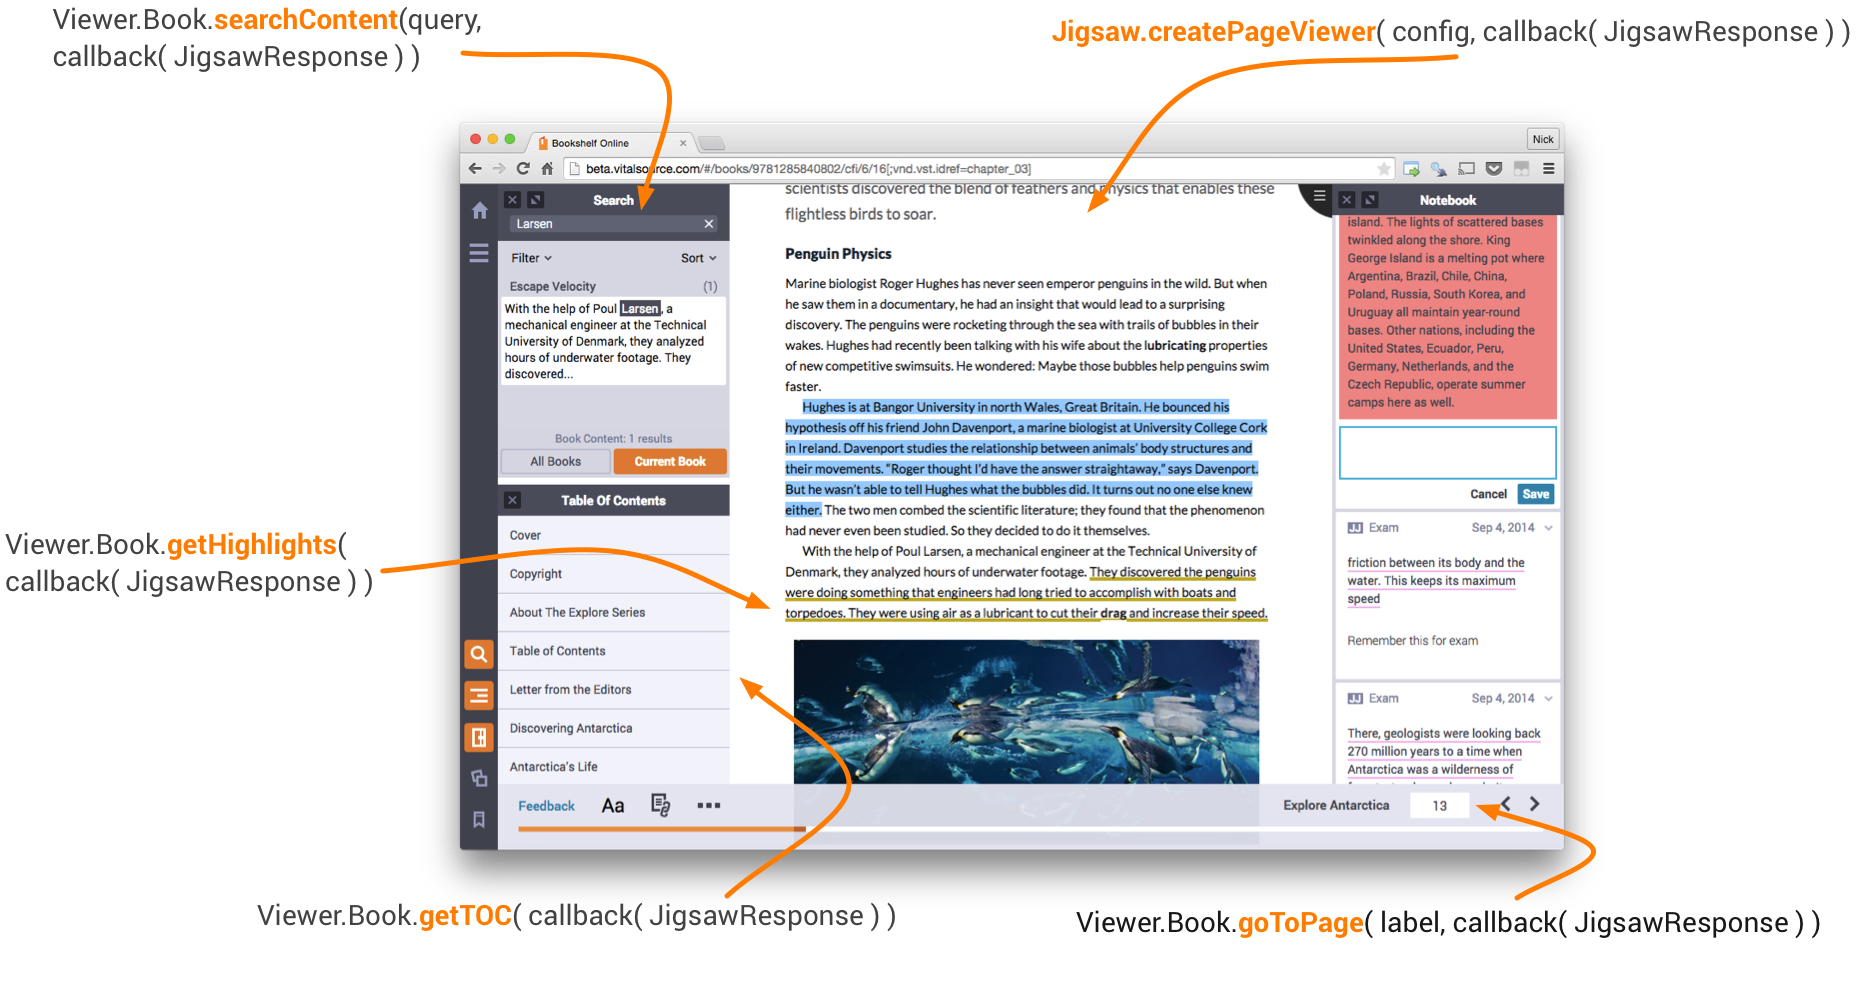This screenshot has height=993, width=1866.
Task: Open font size settings (Aa)
Action: (x=613, y=806)
